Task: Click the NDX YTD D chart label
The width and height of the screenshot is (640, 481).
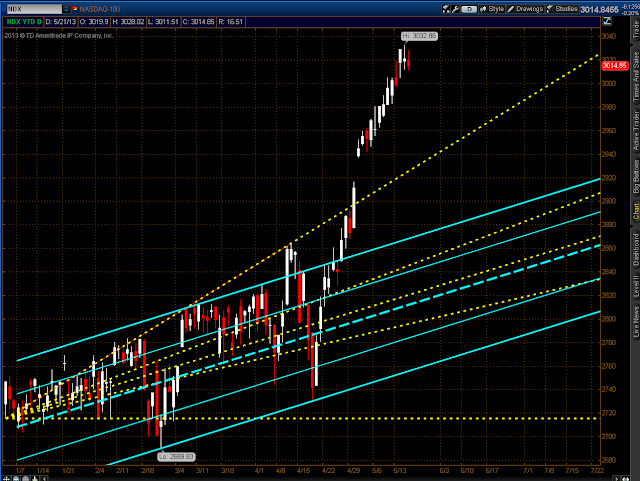Action: point(24,22)
